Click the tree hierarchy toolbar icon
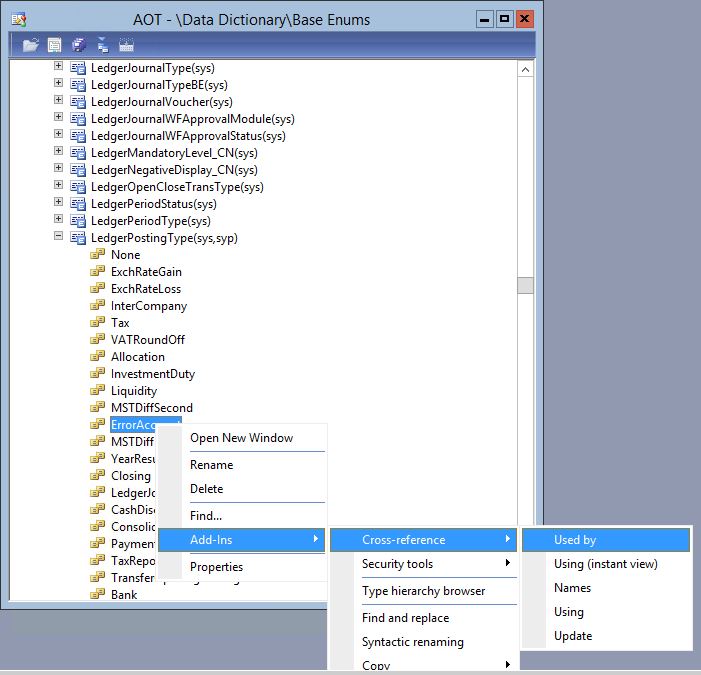 pyautogui.click(x=102, y=44)
